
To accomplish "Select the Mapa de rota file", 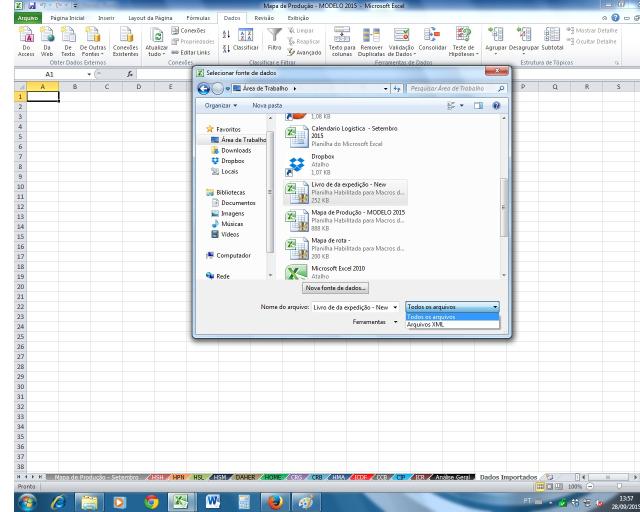I will 345,248.
